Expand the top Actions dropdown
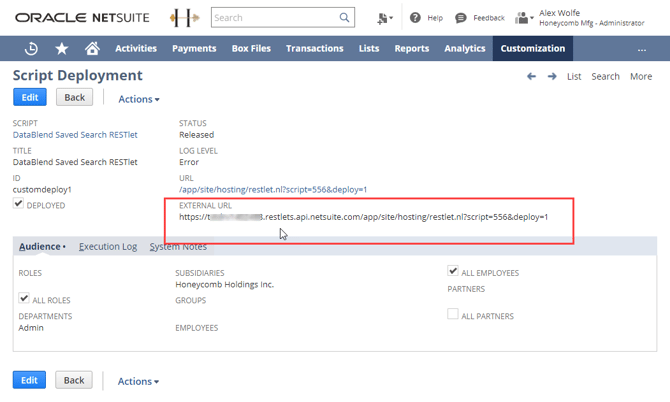 (139, 99)
